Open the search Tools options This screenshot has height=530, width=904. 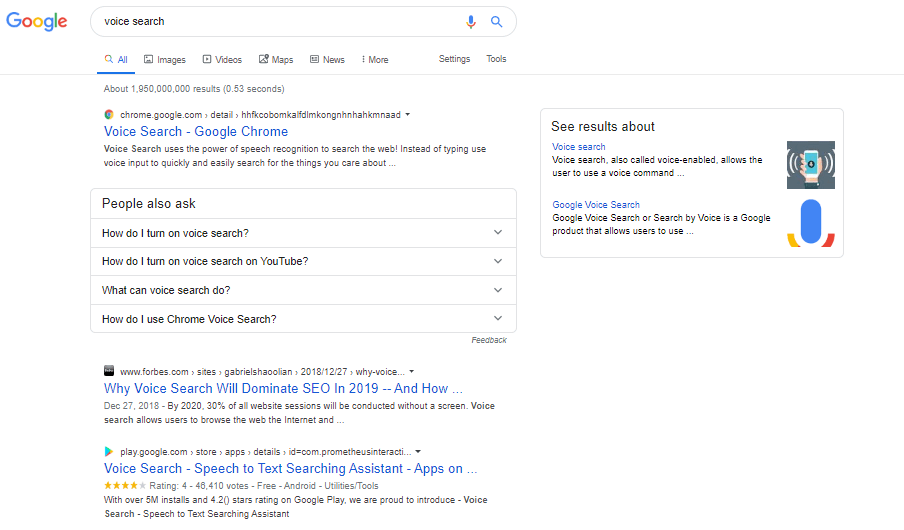click(496, 59)
